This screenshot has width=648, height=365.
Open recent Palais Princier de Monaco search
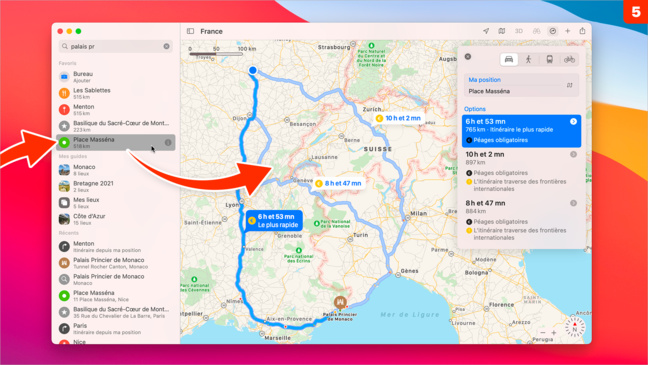coord(116,279)
